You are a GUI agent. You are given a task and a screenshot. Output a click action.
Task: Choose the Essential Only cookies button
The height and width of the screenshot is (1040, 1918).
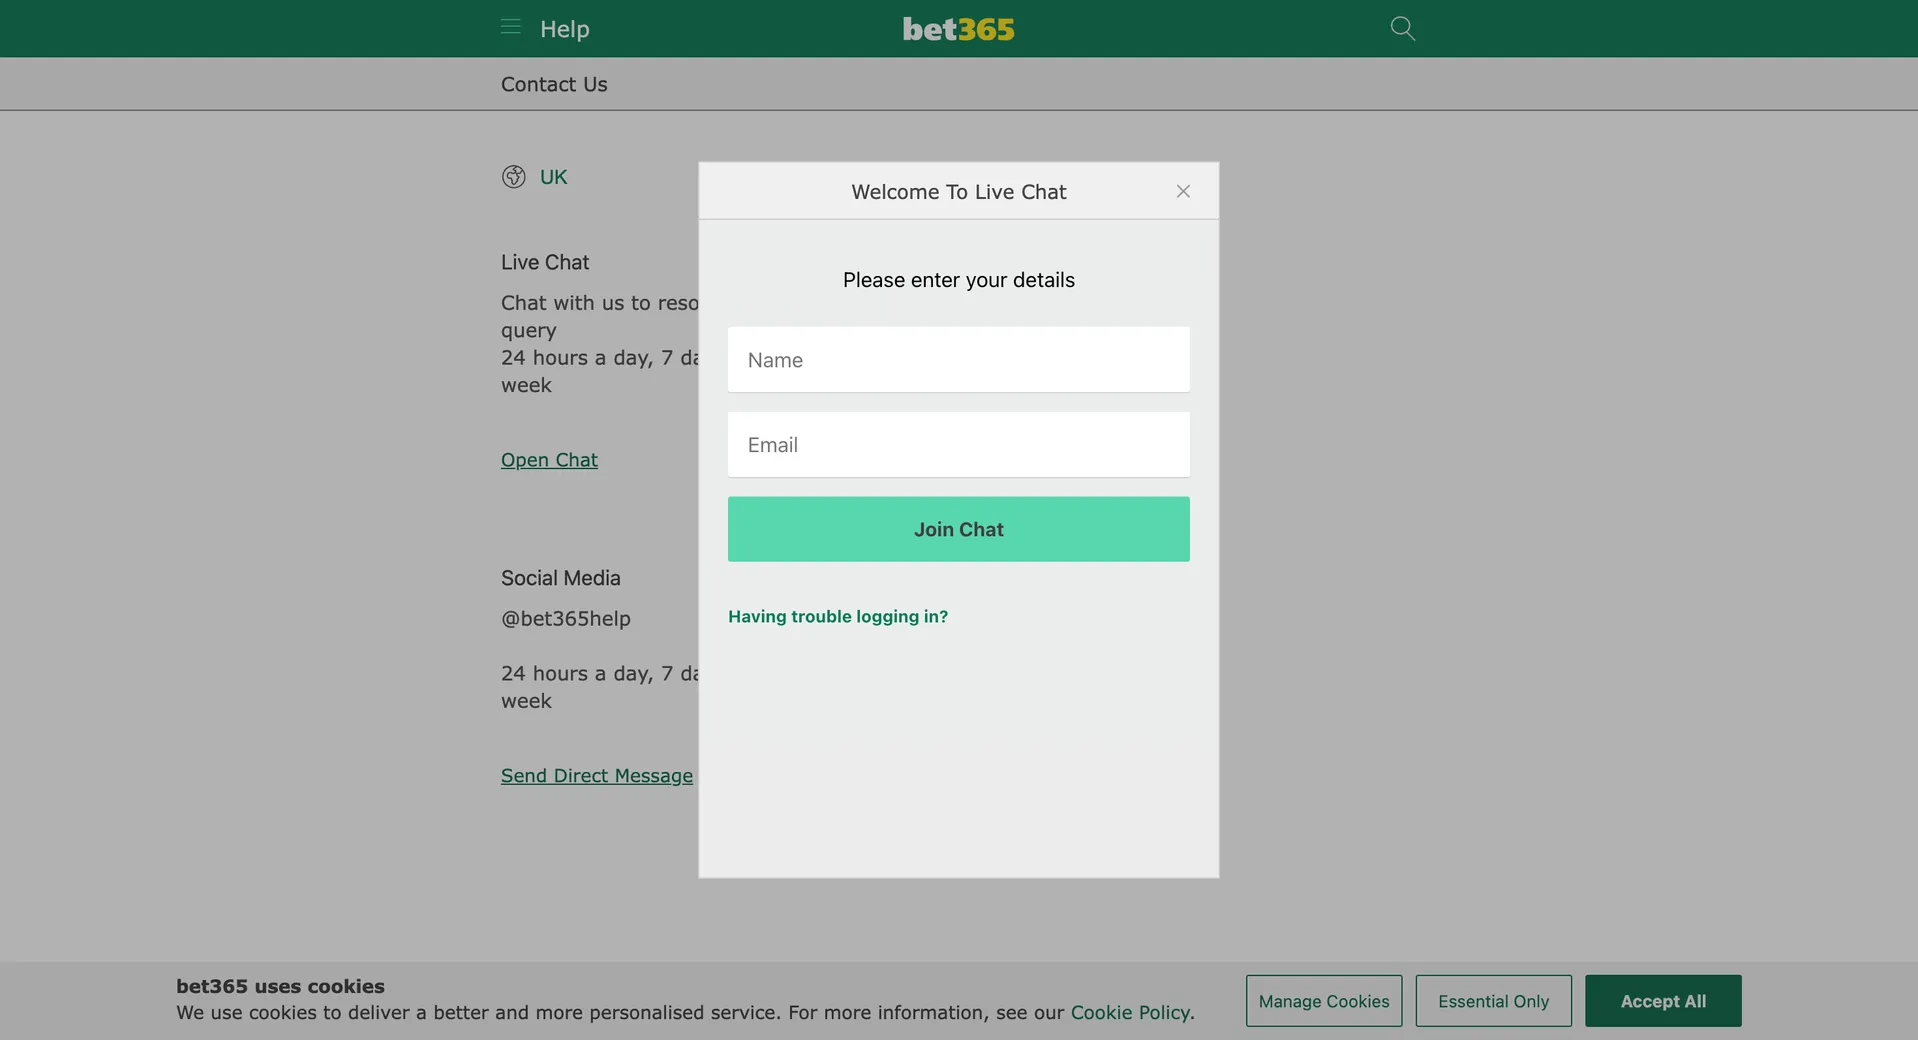coord(1494,1001)
